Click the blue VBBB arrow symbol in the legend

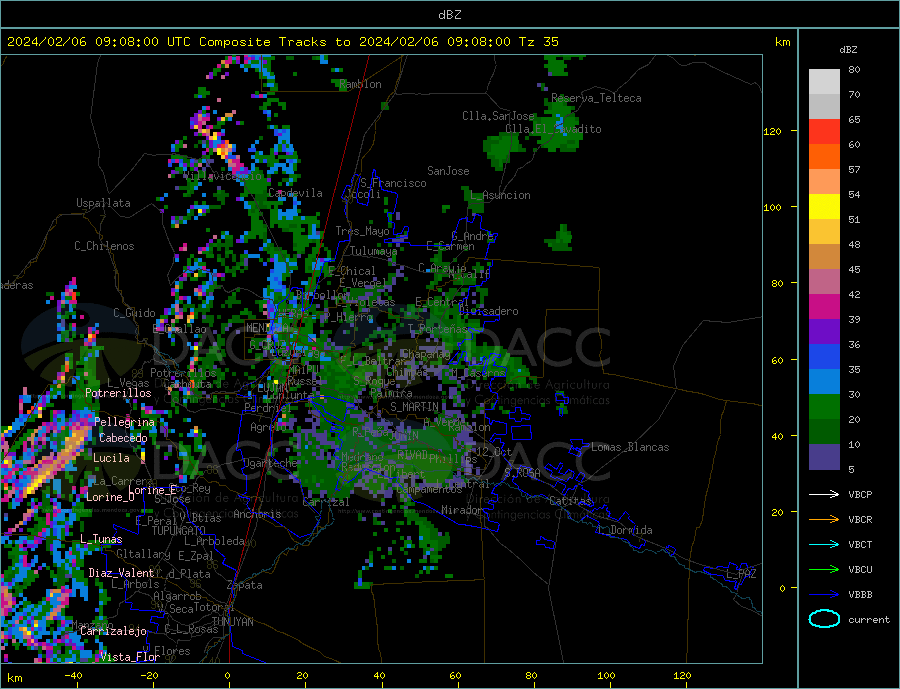click(824, 594)
